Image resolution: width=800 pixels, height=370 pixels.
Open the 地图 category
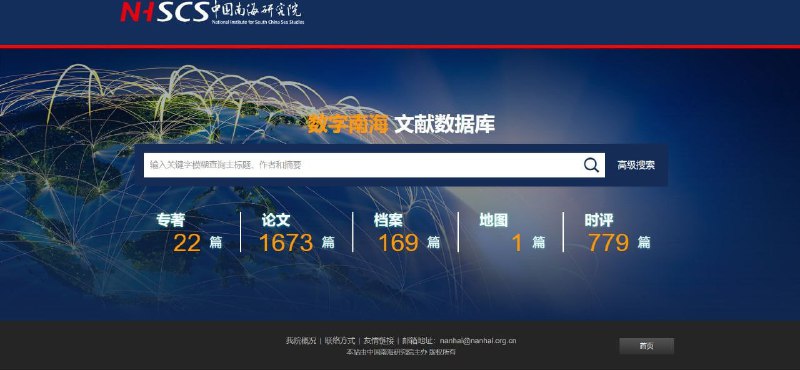493,220
